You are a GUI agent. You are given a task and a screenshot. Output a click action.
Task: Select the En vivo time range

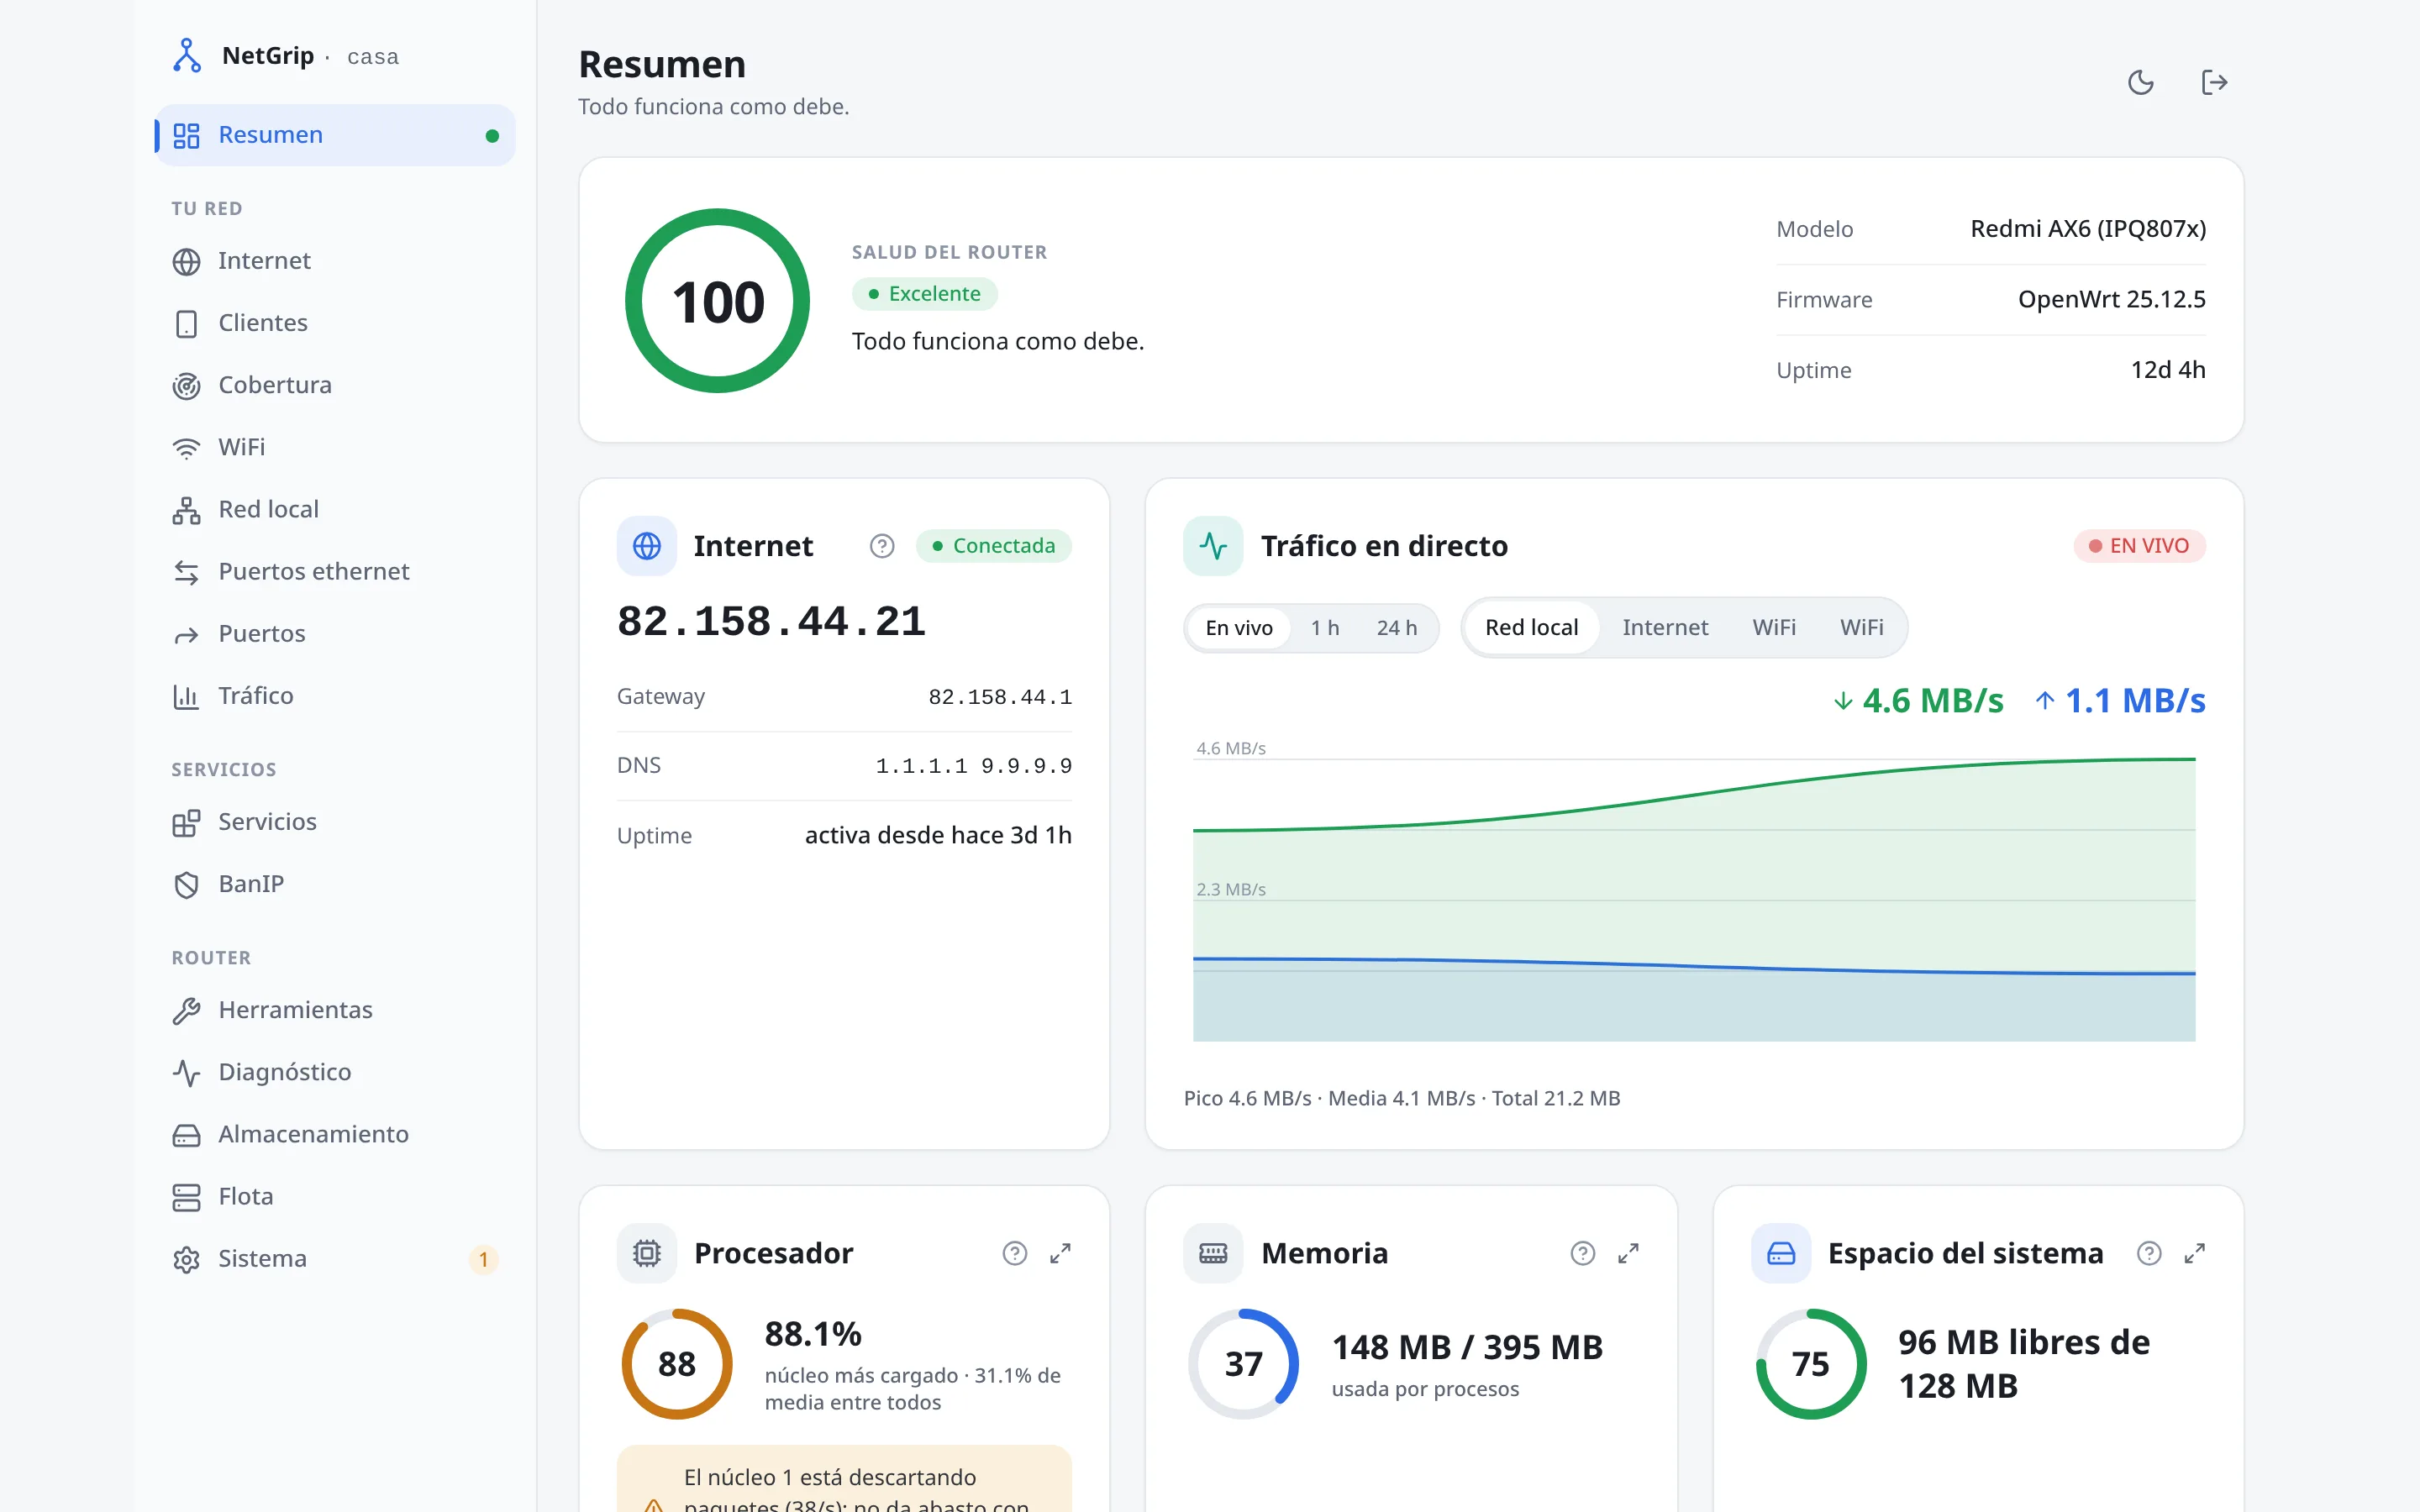[x=1239, y=628]
